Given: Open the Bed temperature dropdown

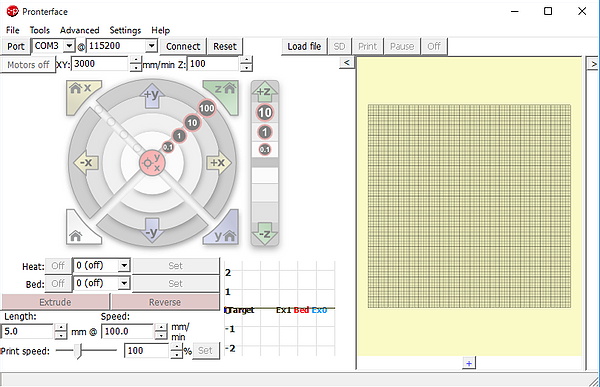Looking at the screenshot, I should [x=124, y=283].
